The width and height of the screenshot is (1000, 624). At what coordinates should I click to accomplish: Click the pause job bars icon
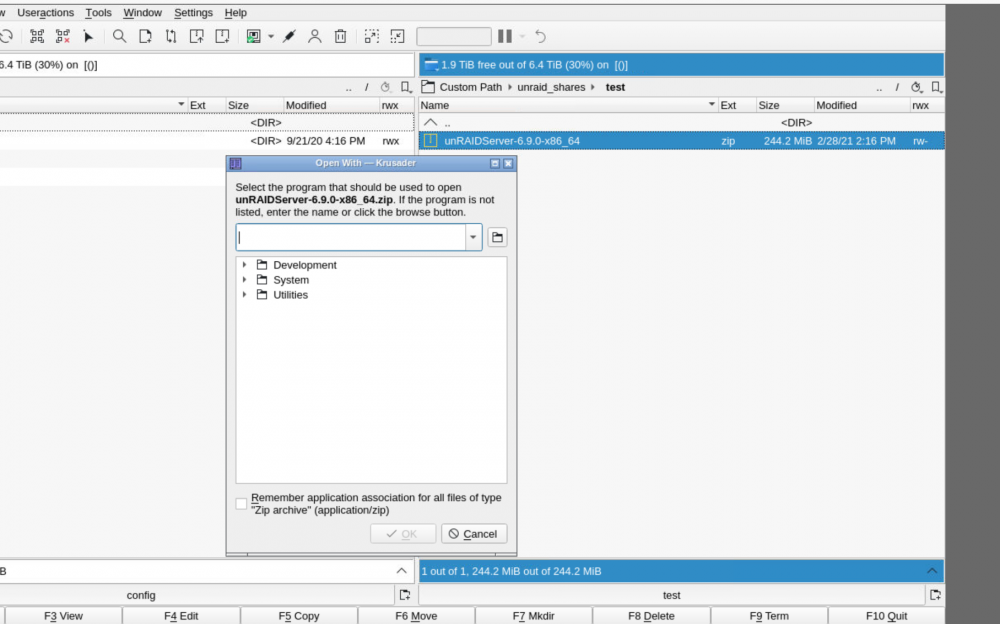pos(505,36)
